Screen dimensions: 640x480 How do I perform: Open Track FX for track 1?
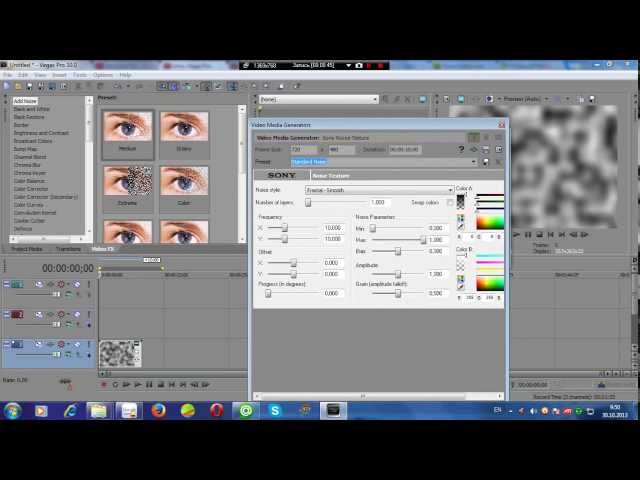pyautogui.click(x=51, y=284)
